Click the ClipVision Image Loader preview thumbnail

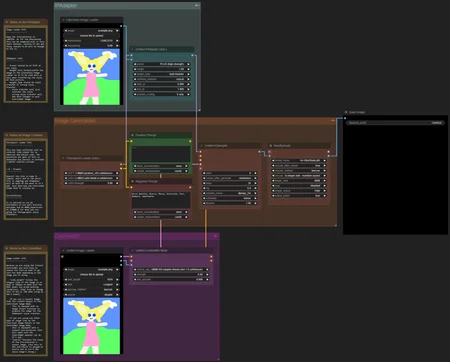coord(91,77)
